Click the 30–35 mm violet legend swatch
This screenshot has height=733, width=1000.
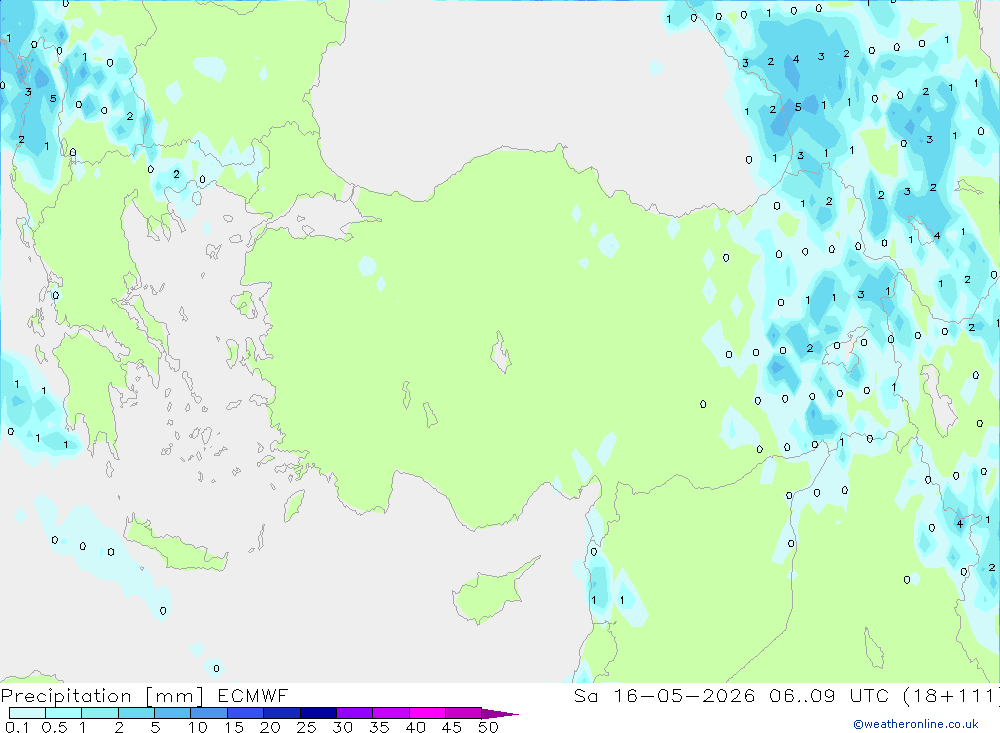(354, 713)
